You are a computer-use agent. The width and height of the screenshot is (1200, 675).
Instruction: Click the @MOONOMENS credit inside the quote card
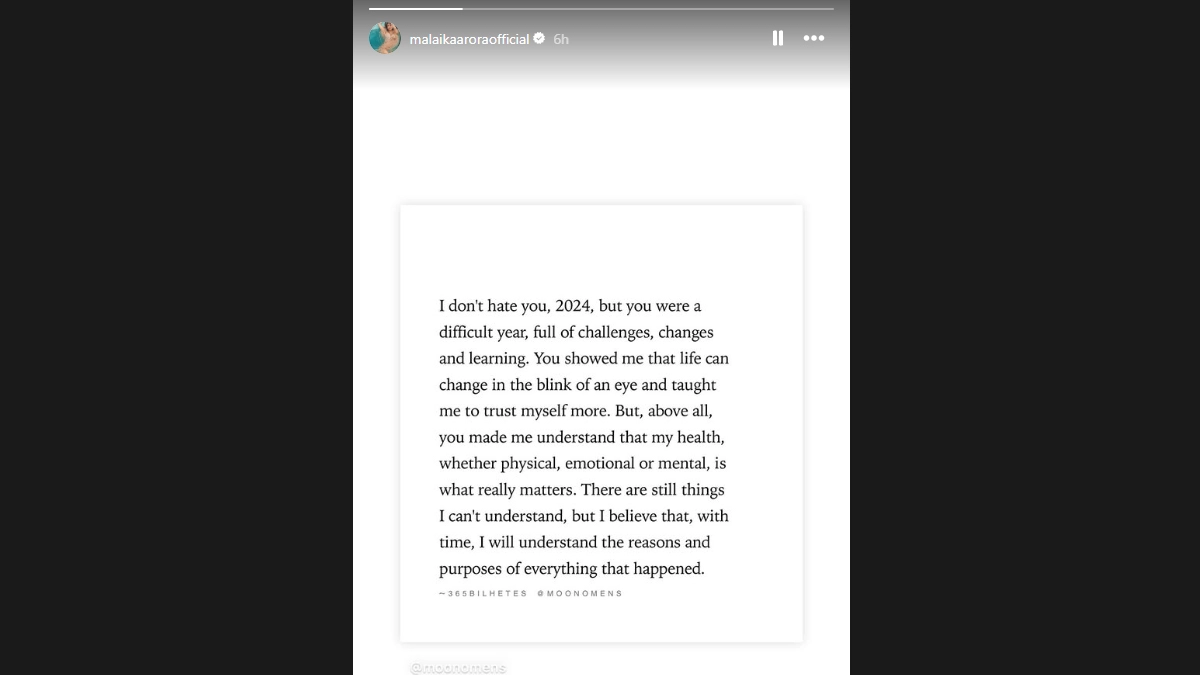tap(579, 594)
